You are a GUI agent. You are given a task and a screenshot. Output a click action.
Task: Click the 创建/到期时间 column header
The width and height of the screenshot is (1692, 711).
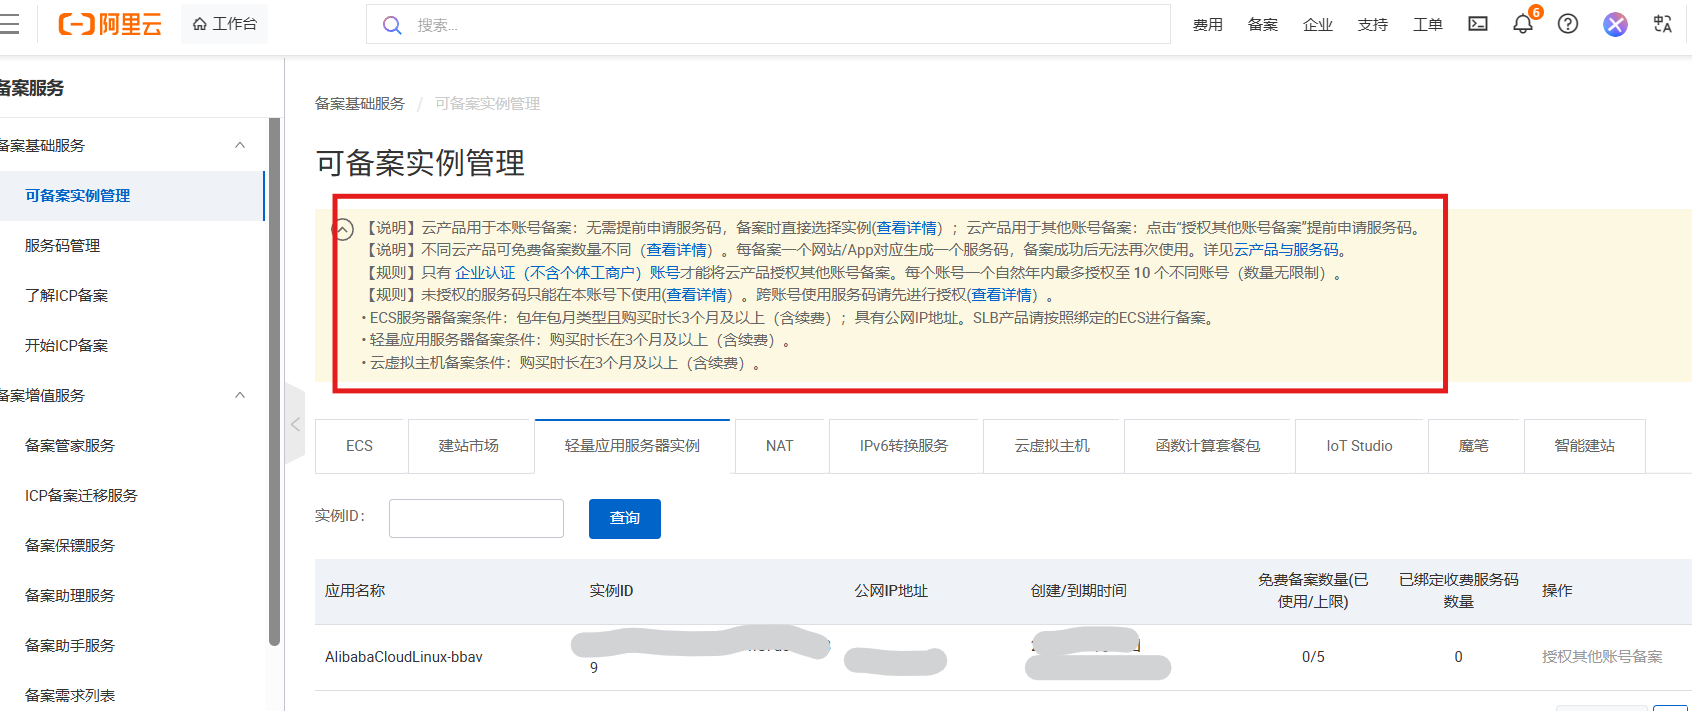(x=1079, y=591)
